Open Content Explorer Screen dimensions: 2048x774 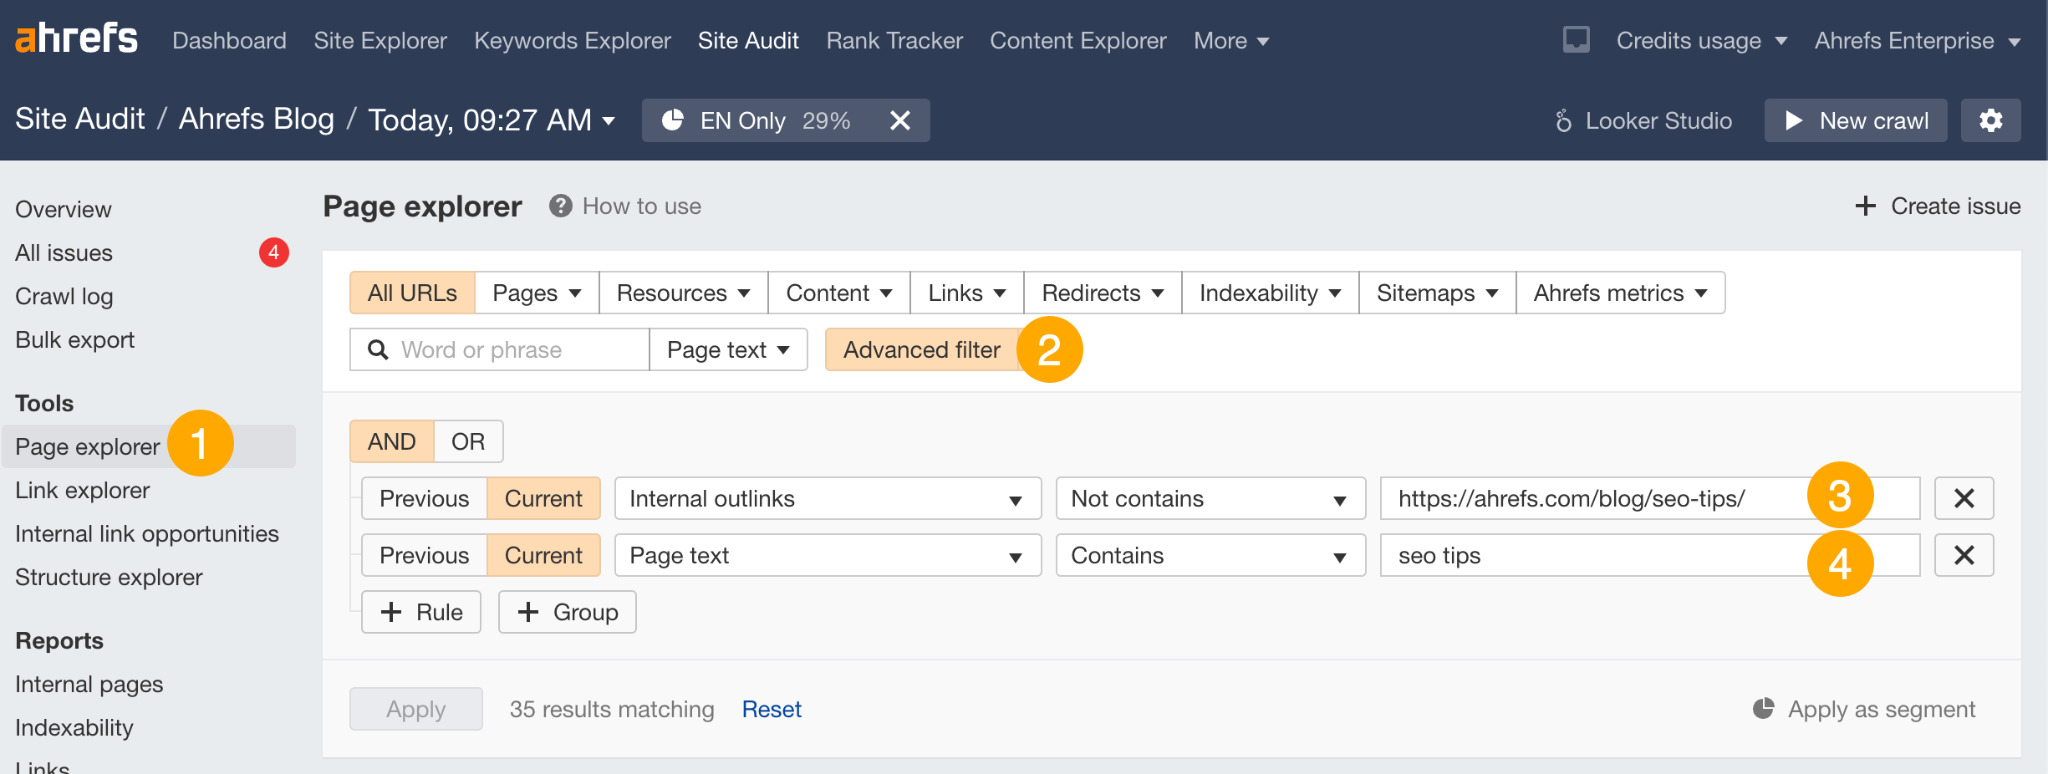[x=1078, y=41]
